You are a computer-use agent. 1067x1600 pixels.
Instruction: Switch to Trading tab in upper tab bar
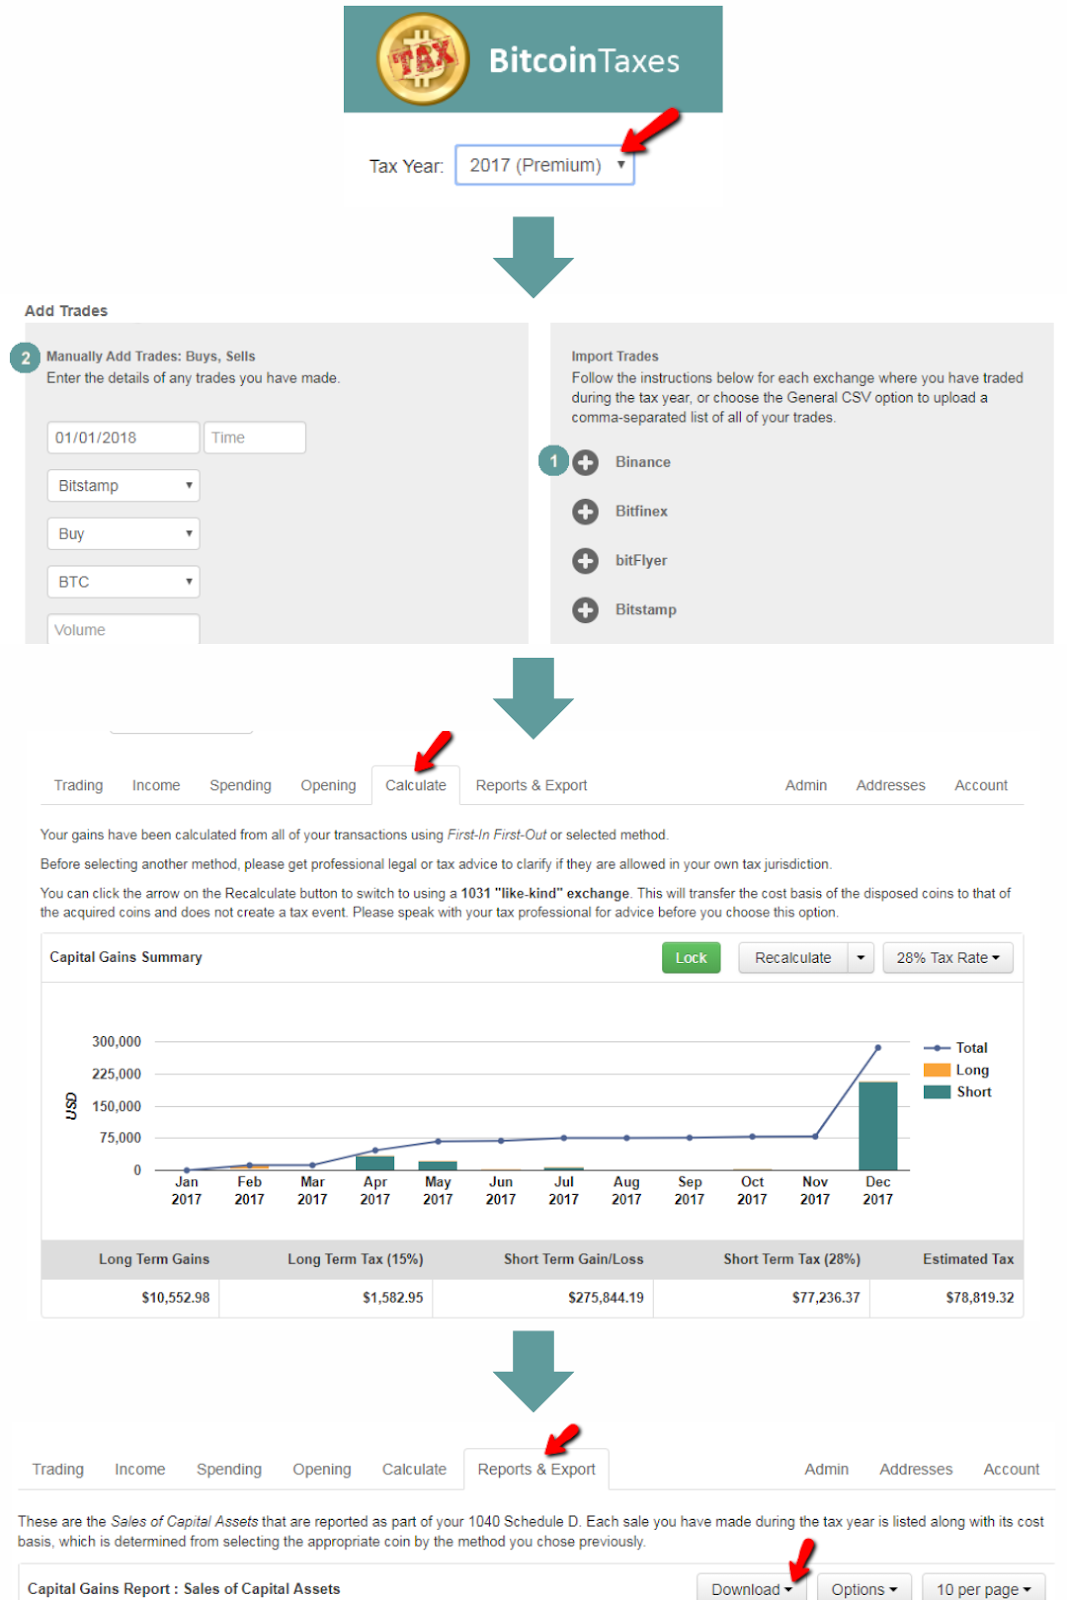click(79, 786)
